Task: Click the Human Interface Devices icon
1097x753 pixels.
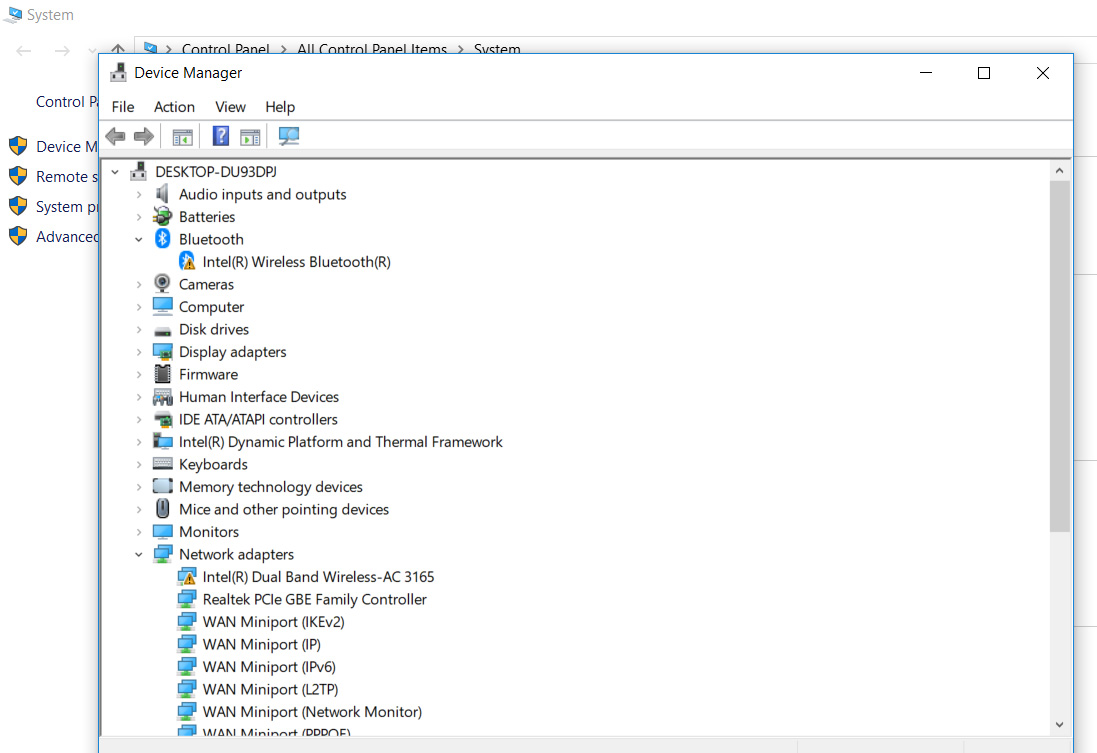Action: point(162,397)
